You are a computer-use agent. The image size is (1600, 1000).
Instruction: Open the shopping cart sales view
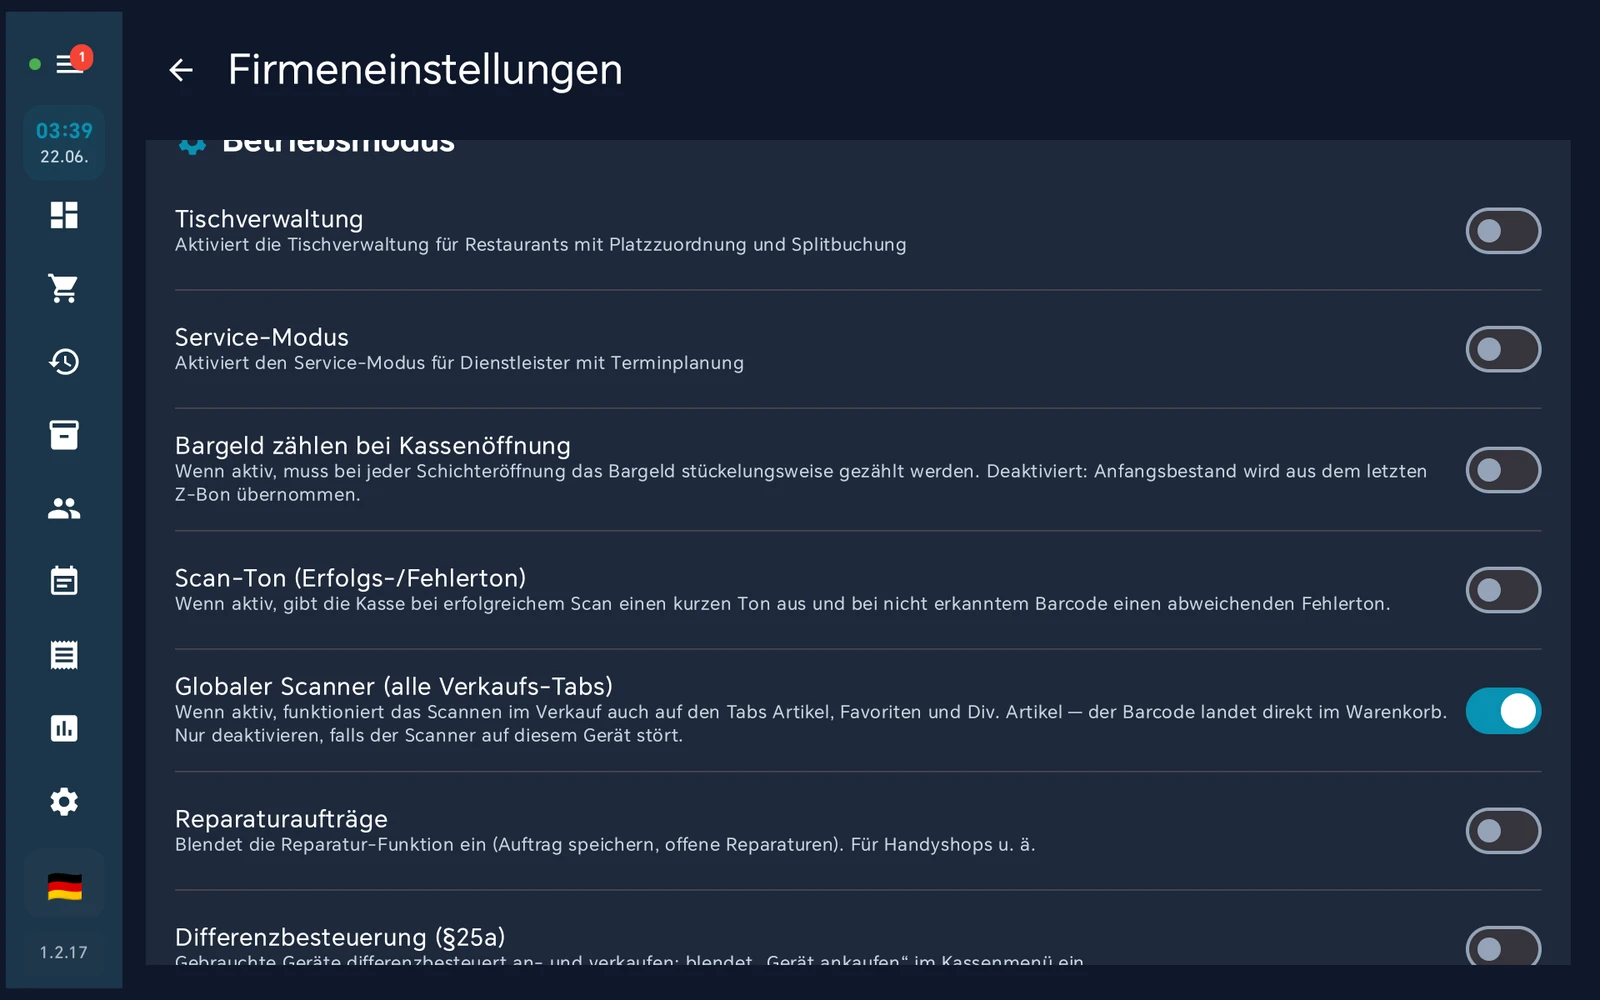tap(64, 288)
